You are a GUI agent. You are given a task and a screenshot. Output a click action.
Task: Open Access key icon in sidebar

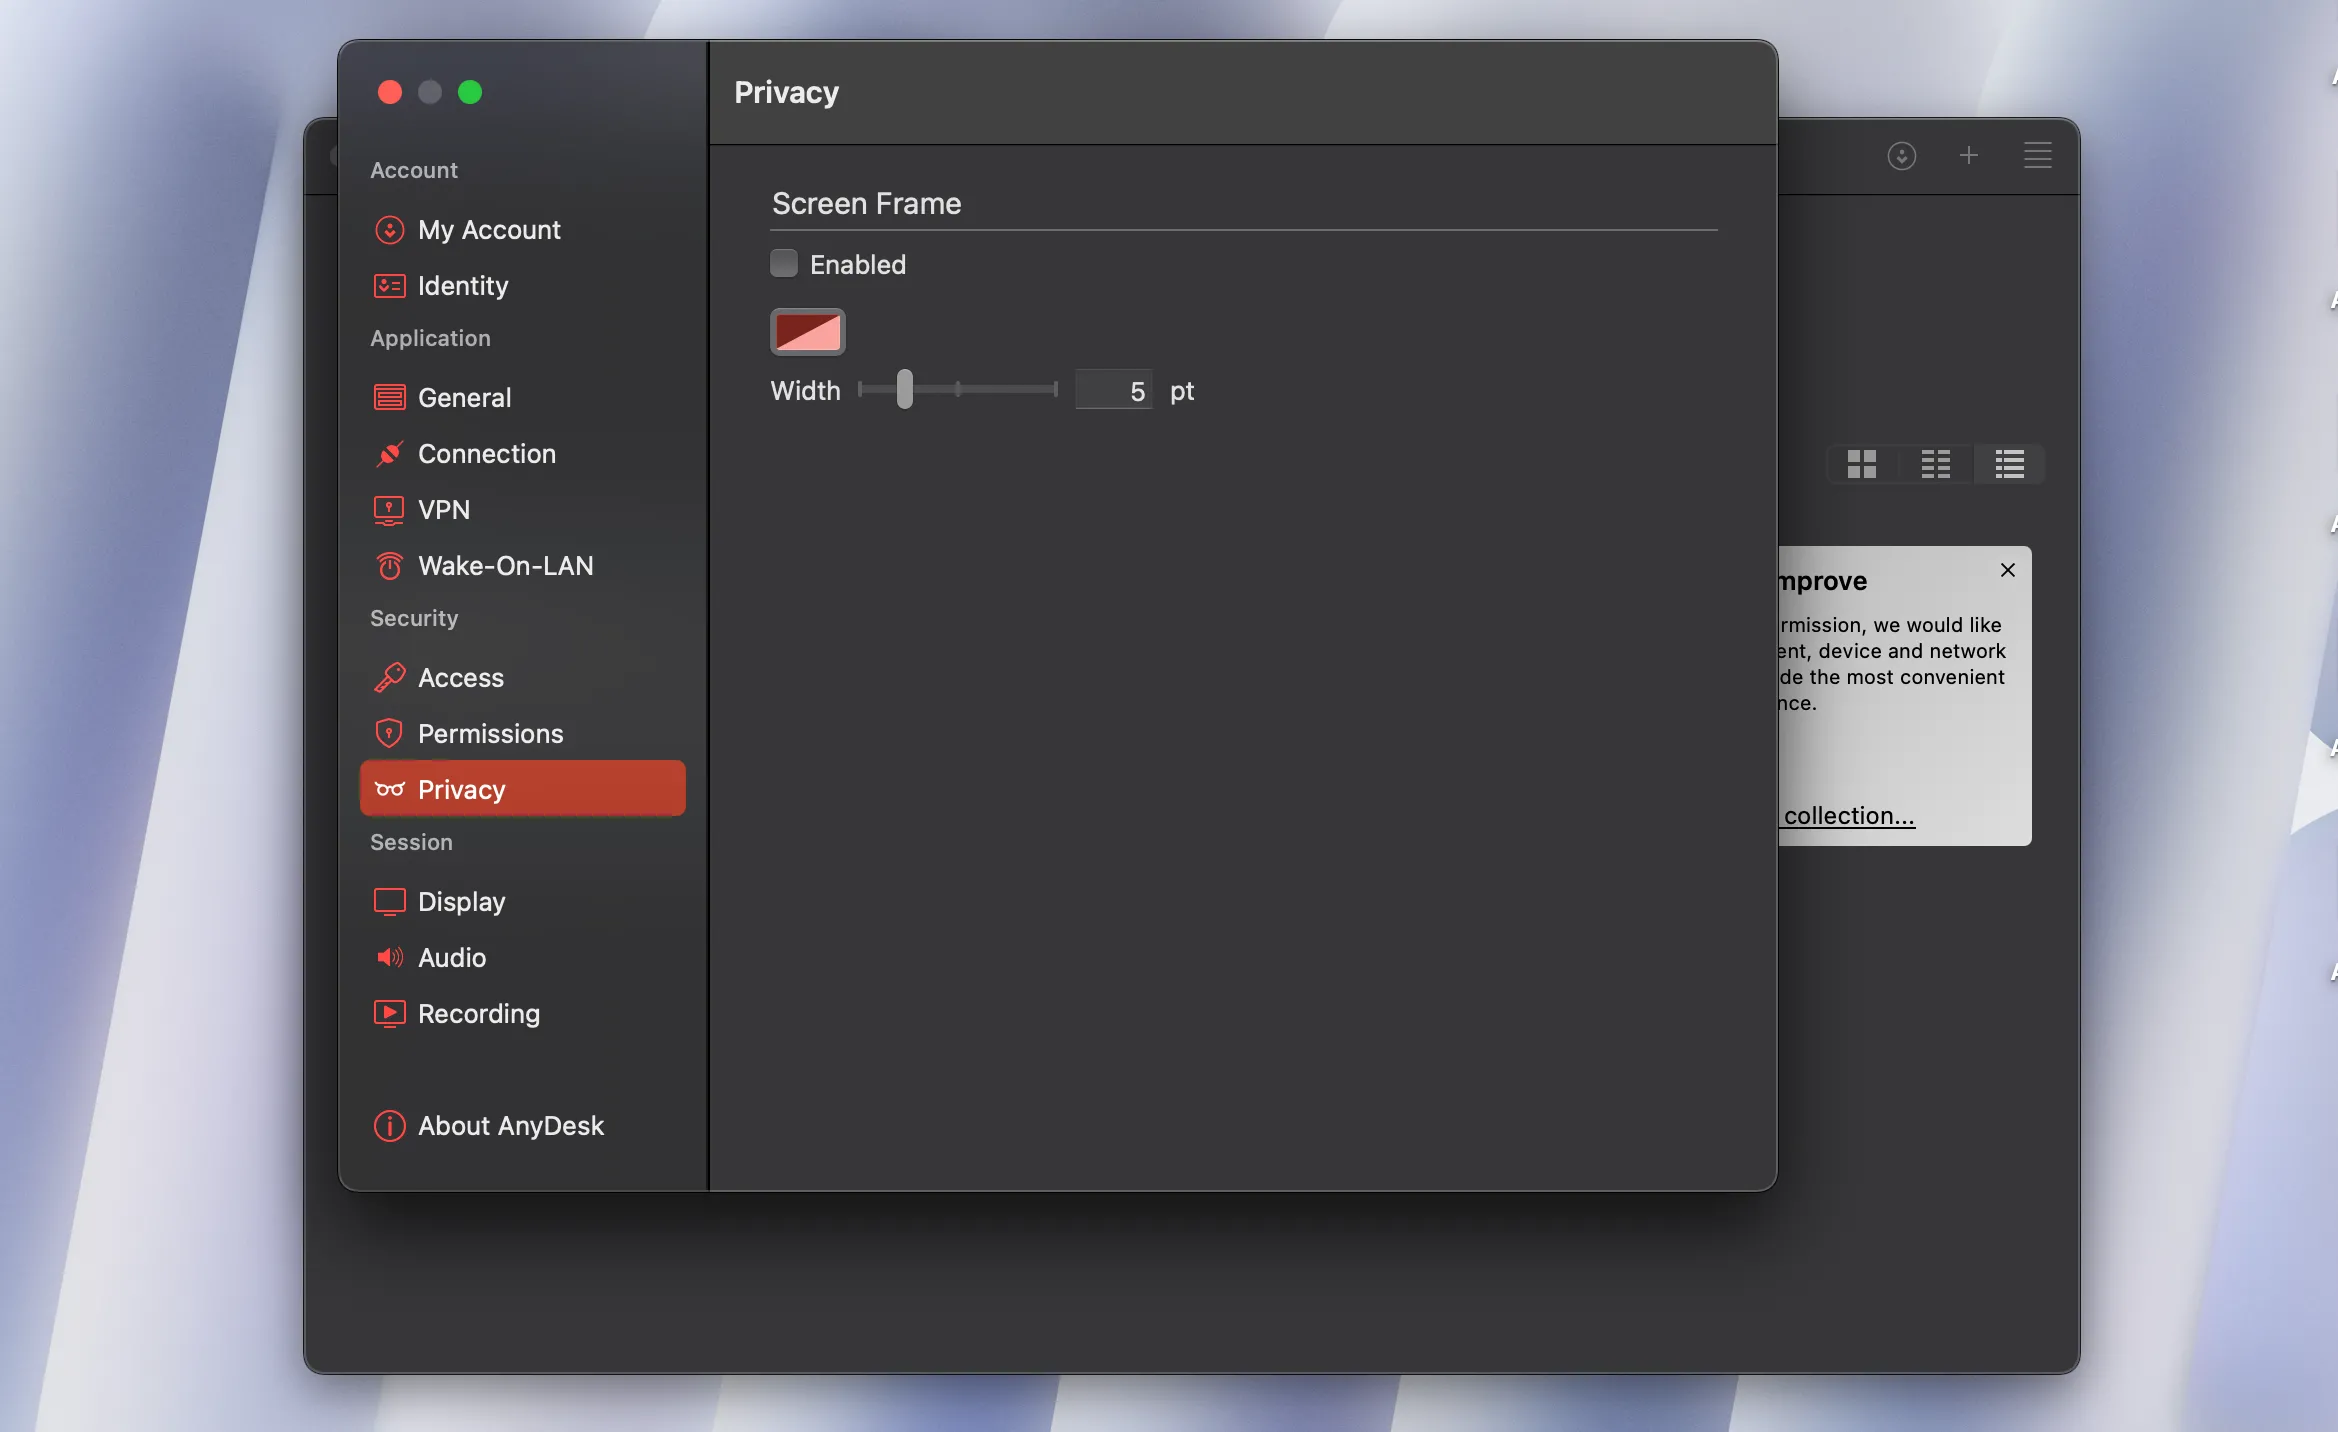(389, 678)
